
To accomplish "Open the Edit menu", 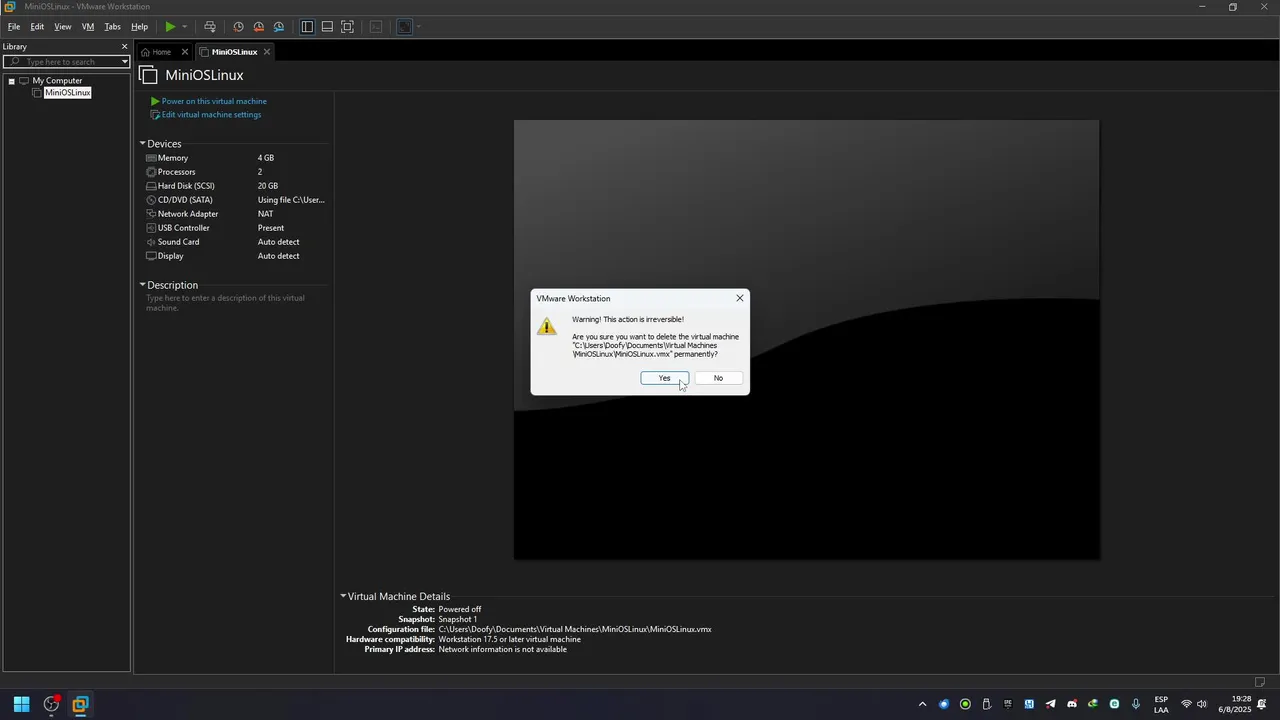I will [37, 27].
